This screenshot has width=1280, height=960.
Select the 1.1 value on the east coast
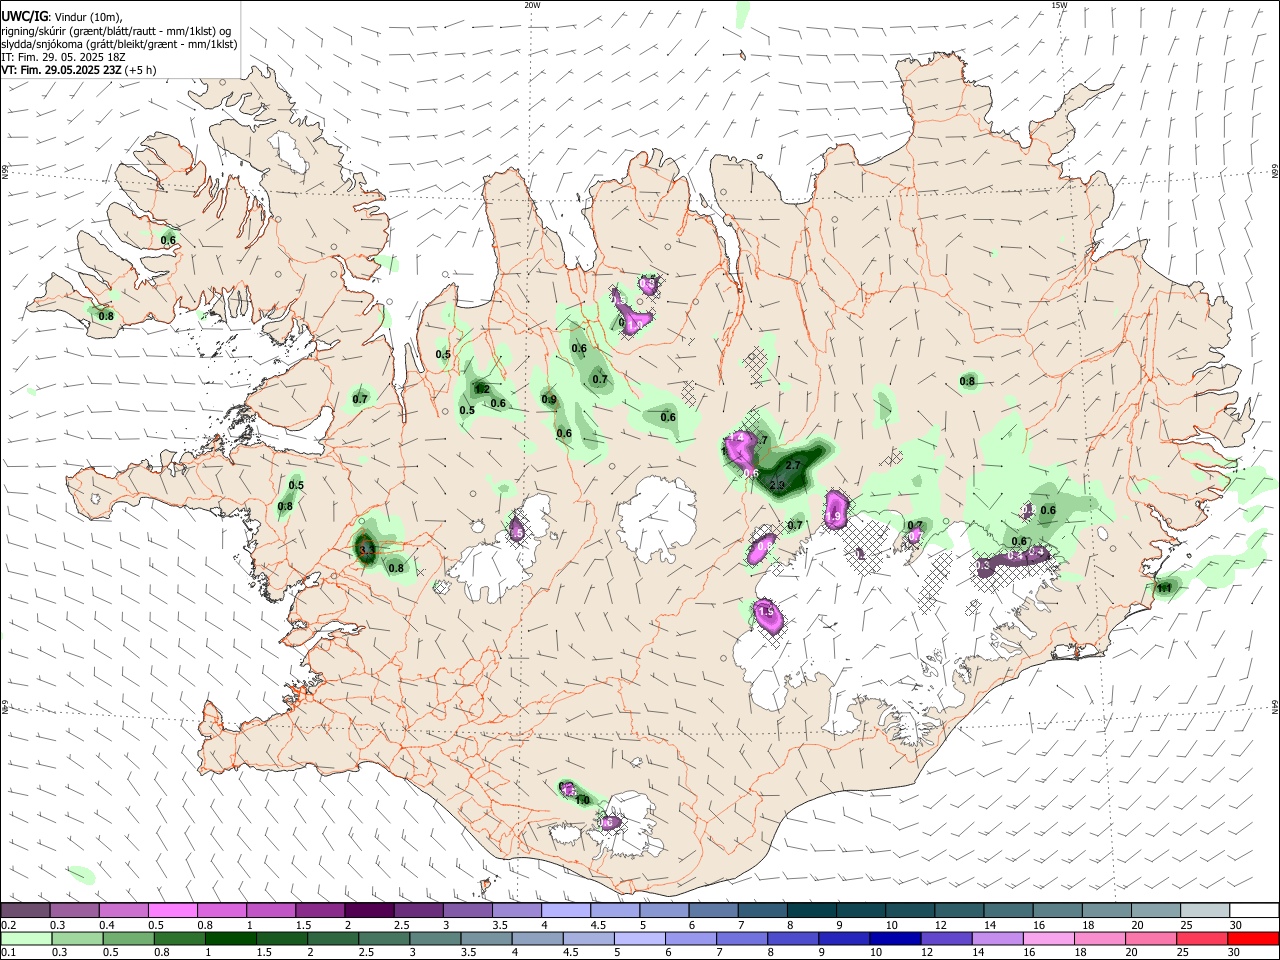pos(1164,588)
